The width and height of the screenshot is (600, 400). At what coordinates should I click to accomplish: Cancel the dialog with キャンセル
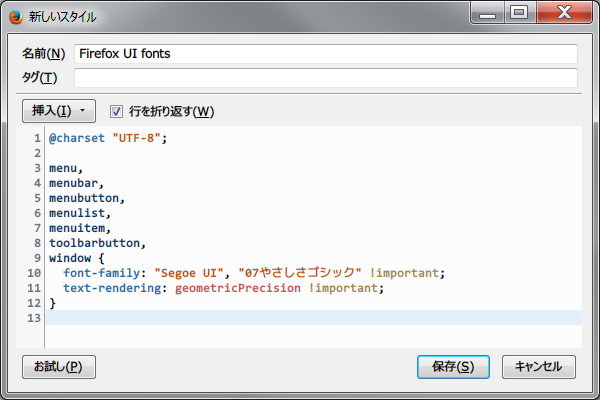[538, 366]
